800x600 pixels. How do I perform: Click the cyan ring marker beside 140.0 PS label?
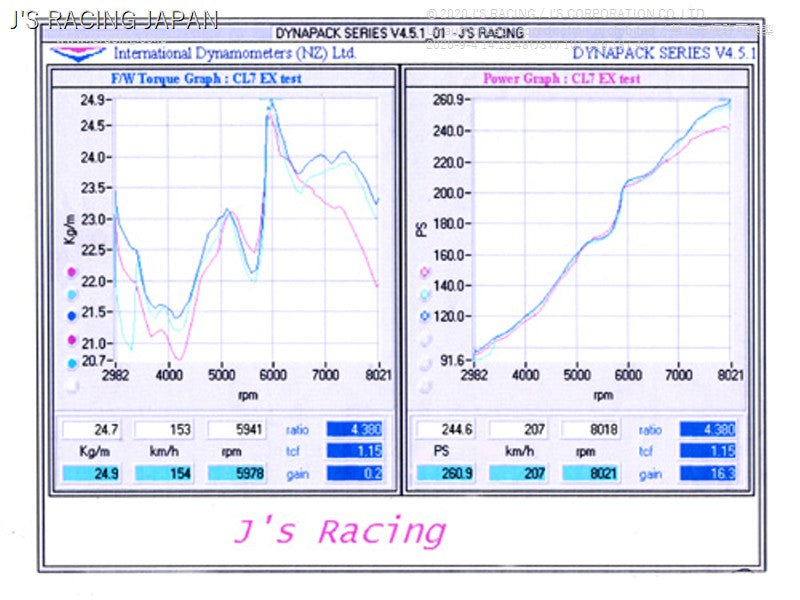424,294
